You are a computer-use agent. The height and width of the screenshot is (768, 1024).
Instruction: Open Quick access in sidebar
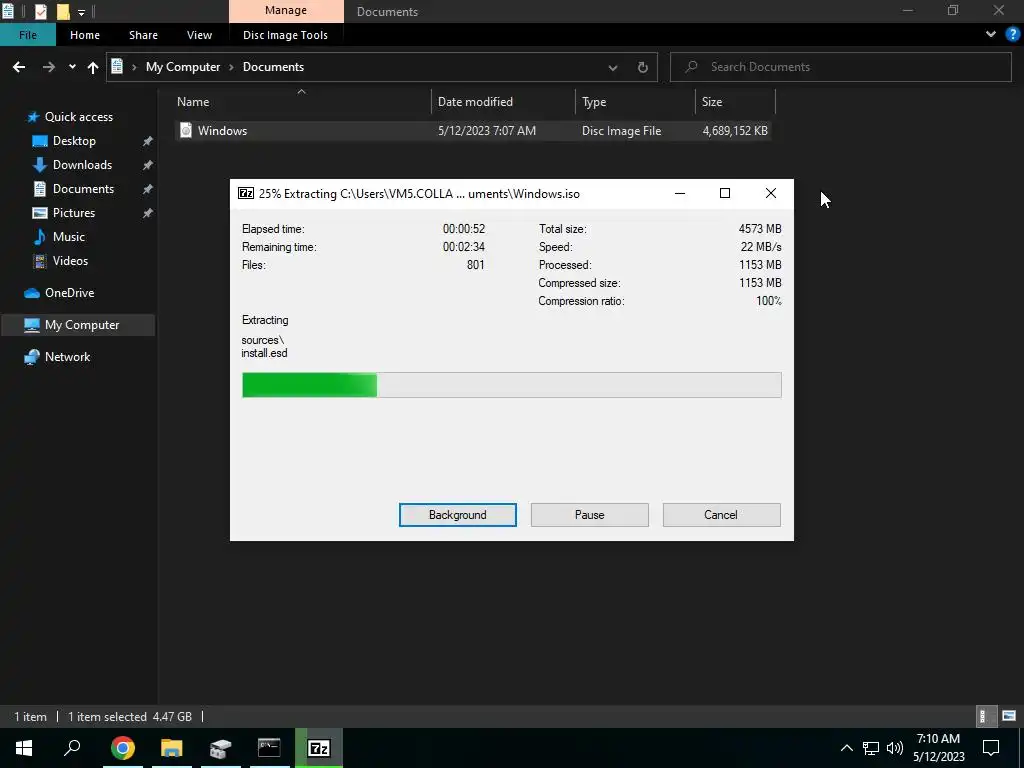point(78,117)
